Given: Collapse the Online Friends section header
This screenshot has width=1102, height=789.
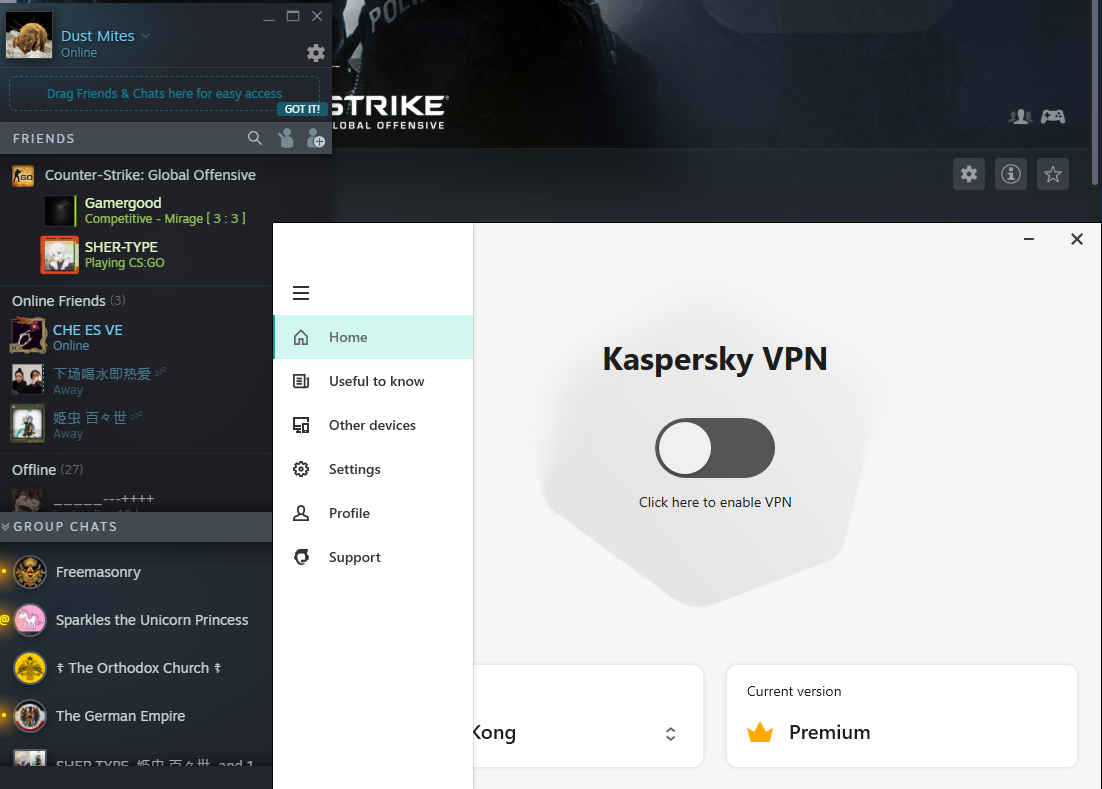Looking at the screenshot, I should 68,301.
